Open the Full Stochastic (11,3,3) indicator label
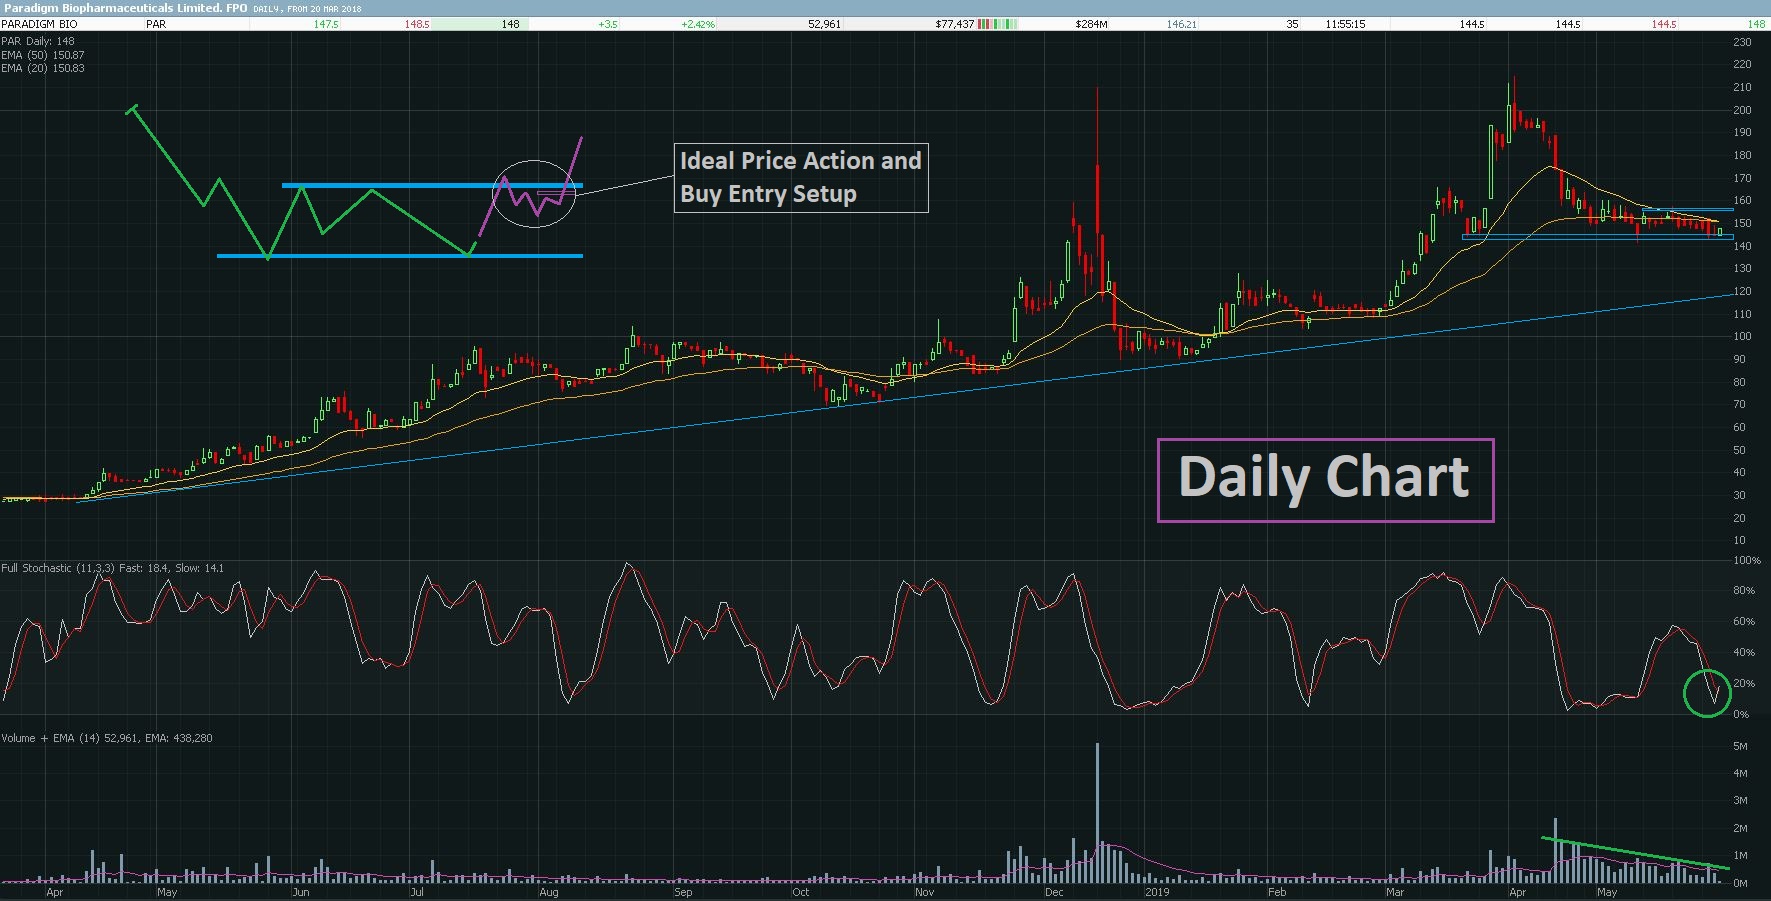 113,568
